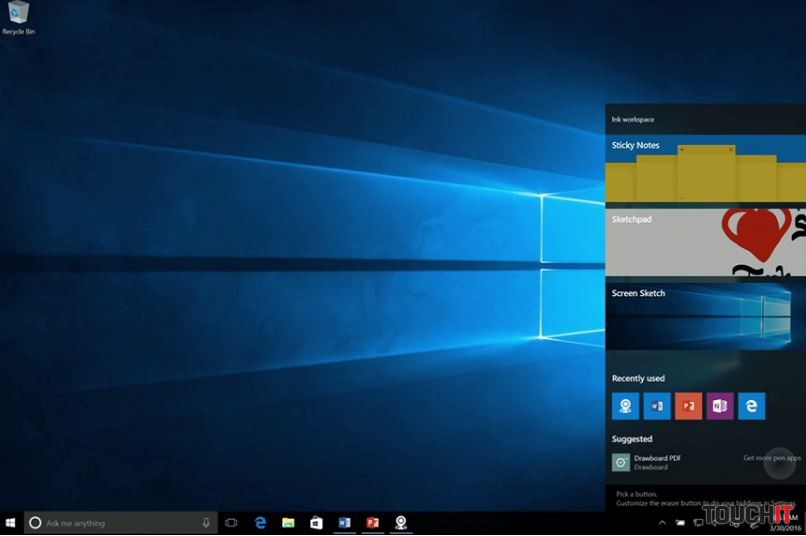
Task: Open the Screen Sketch tile
Action: [x=705, y=316]
